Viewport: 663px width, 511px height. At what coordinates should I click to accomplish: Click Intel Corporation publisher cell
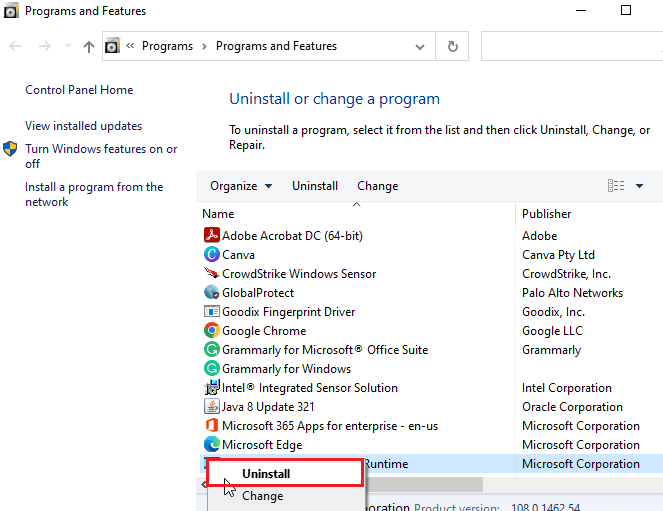[567, 388]
